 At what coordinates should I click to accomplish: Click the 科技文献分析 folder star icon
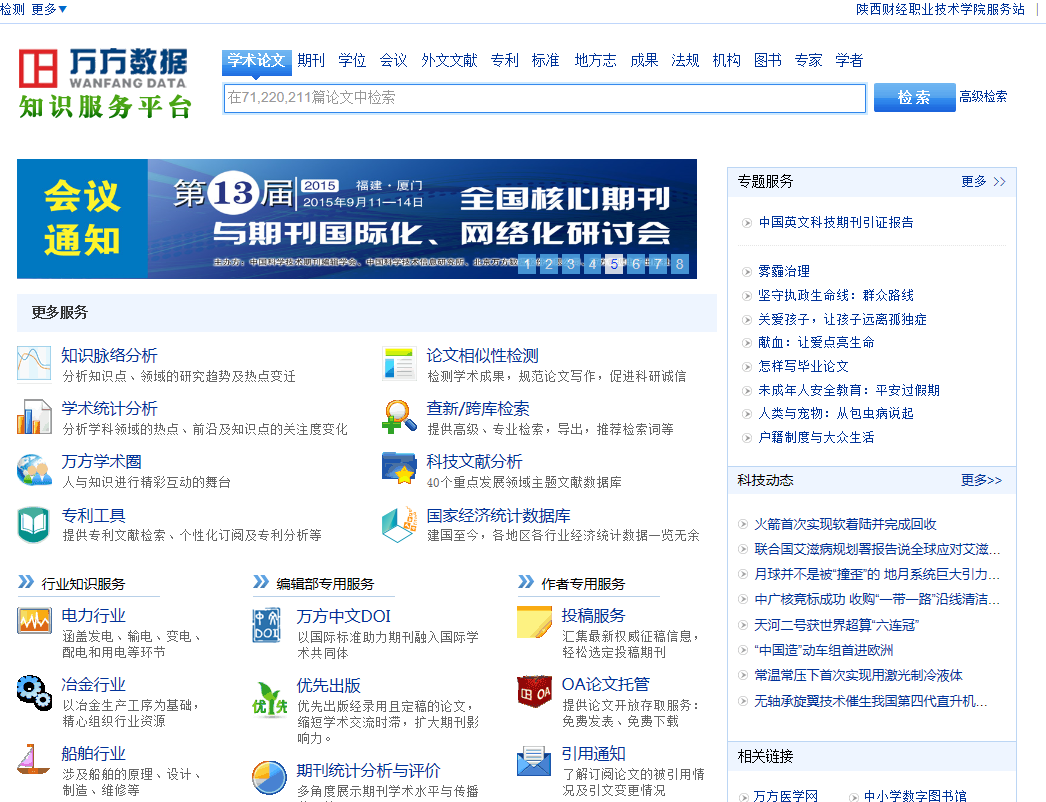point(400,470)
